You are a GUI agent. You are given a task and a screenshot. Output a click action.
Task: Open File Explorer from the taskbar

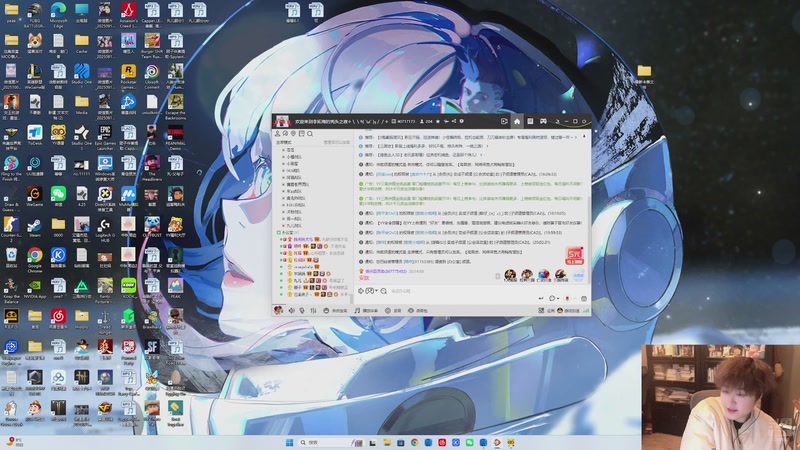pos(387,442)
